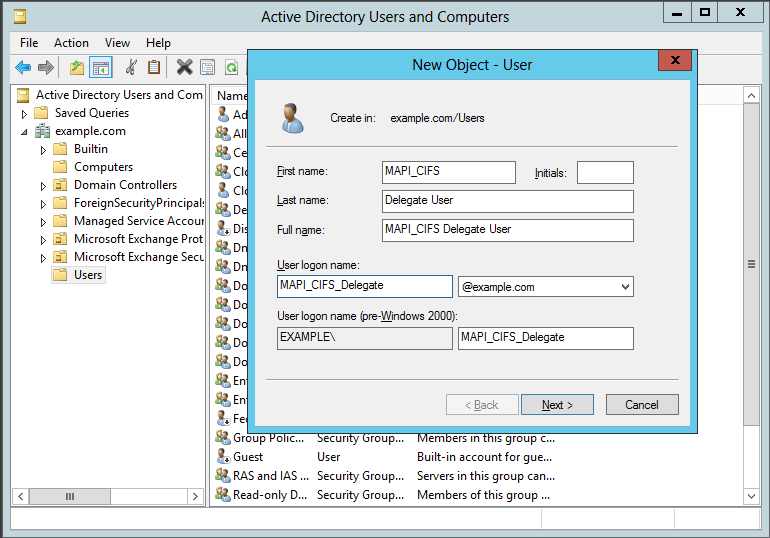Open the Action menu
Screen dimensions: 770x538
pyautogui.click(x=71, y=43)
